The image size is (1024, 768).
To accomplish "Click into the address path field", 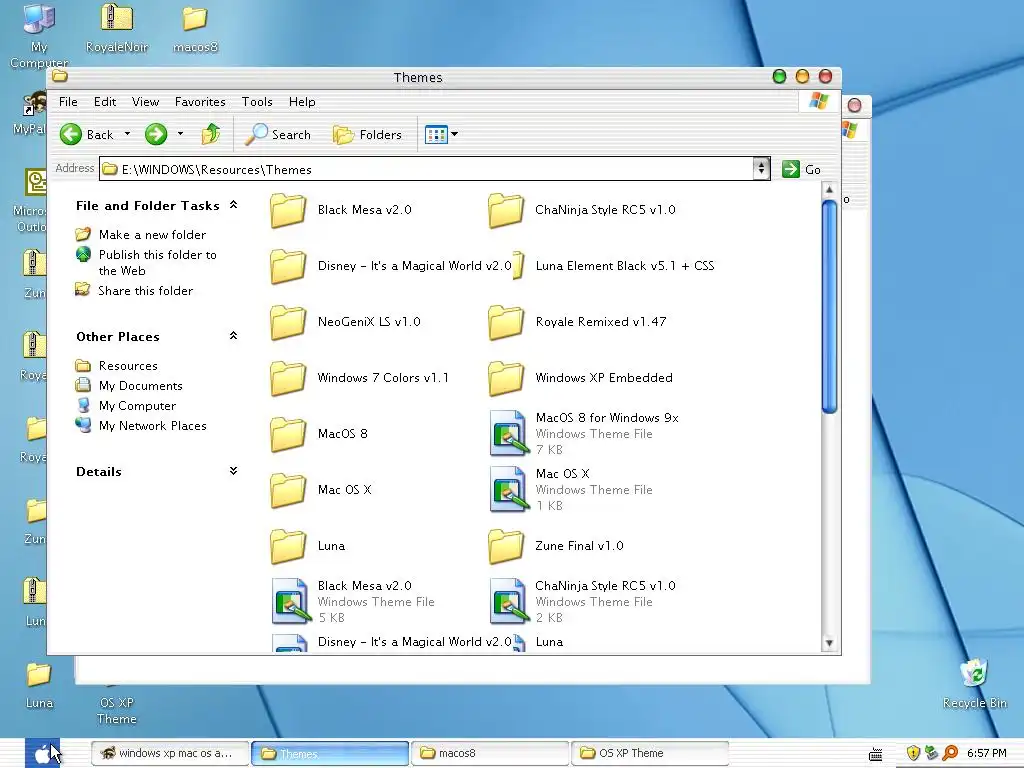I will pos(428,169).
